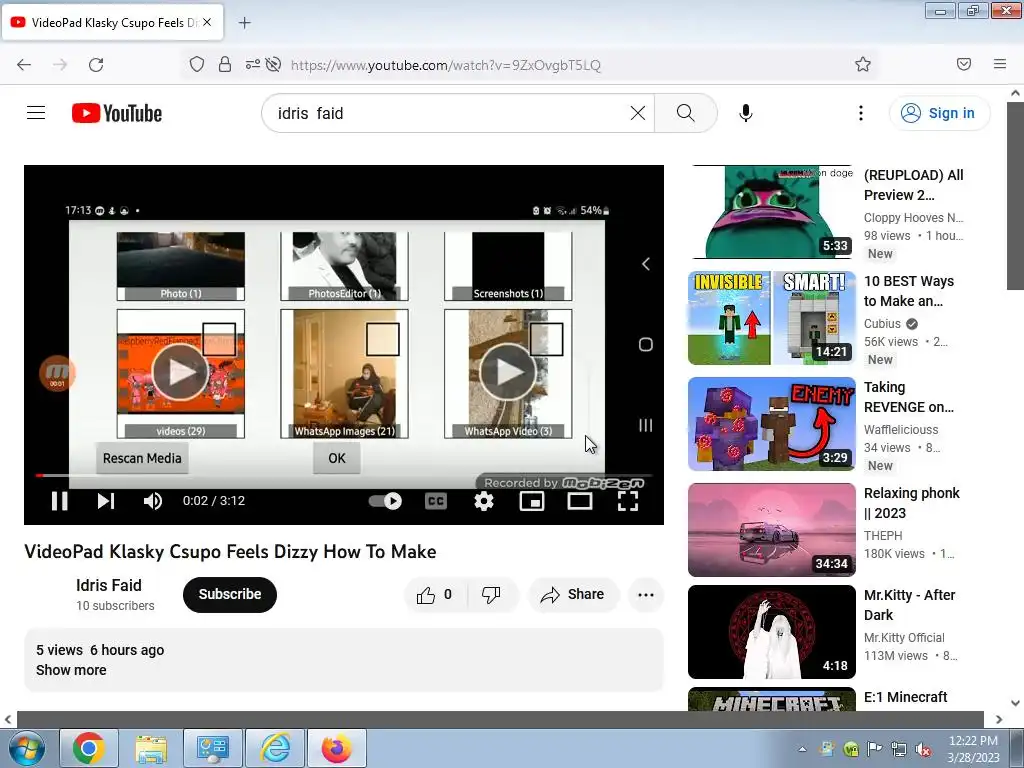Open YouTube settings three-dot menu
This screenshot has height=768, width=1024.
pos(861,113)
